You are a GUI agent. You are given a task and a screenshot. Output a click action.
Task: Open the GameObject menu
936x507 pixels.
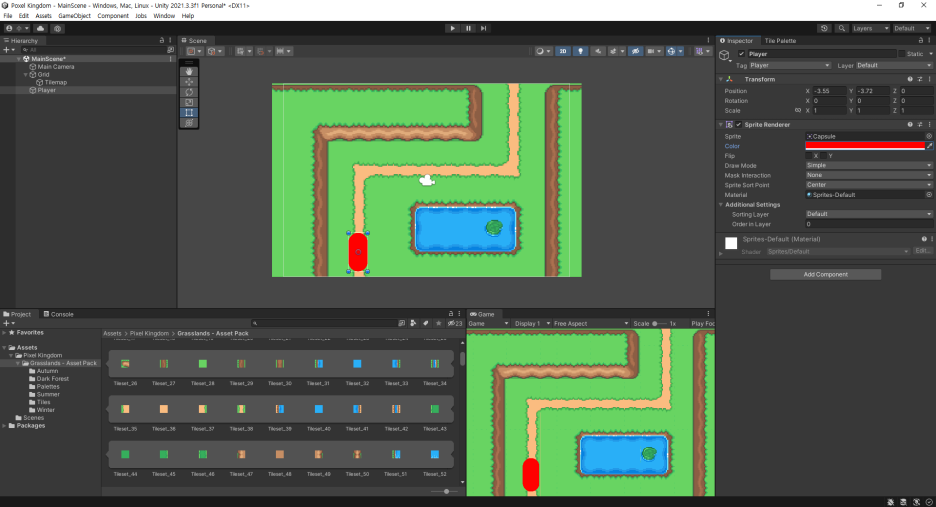tap(75, 16)
